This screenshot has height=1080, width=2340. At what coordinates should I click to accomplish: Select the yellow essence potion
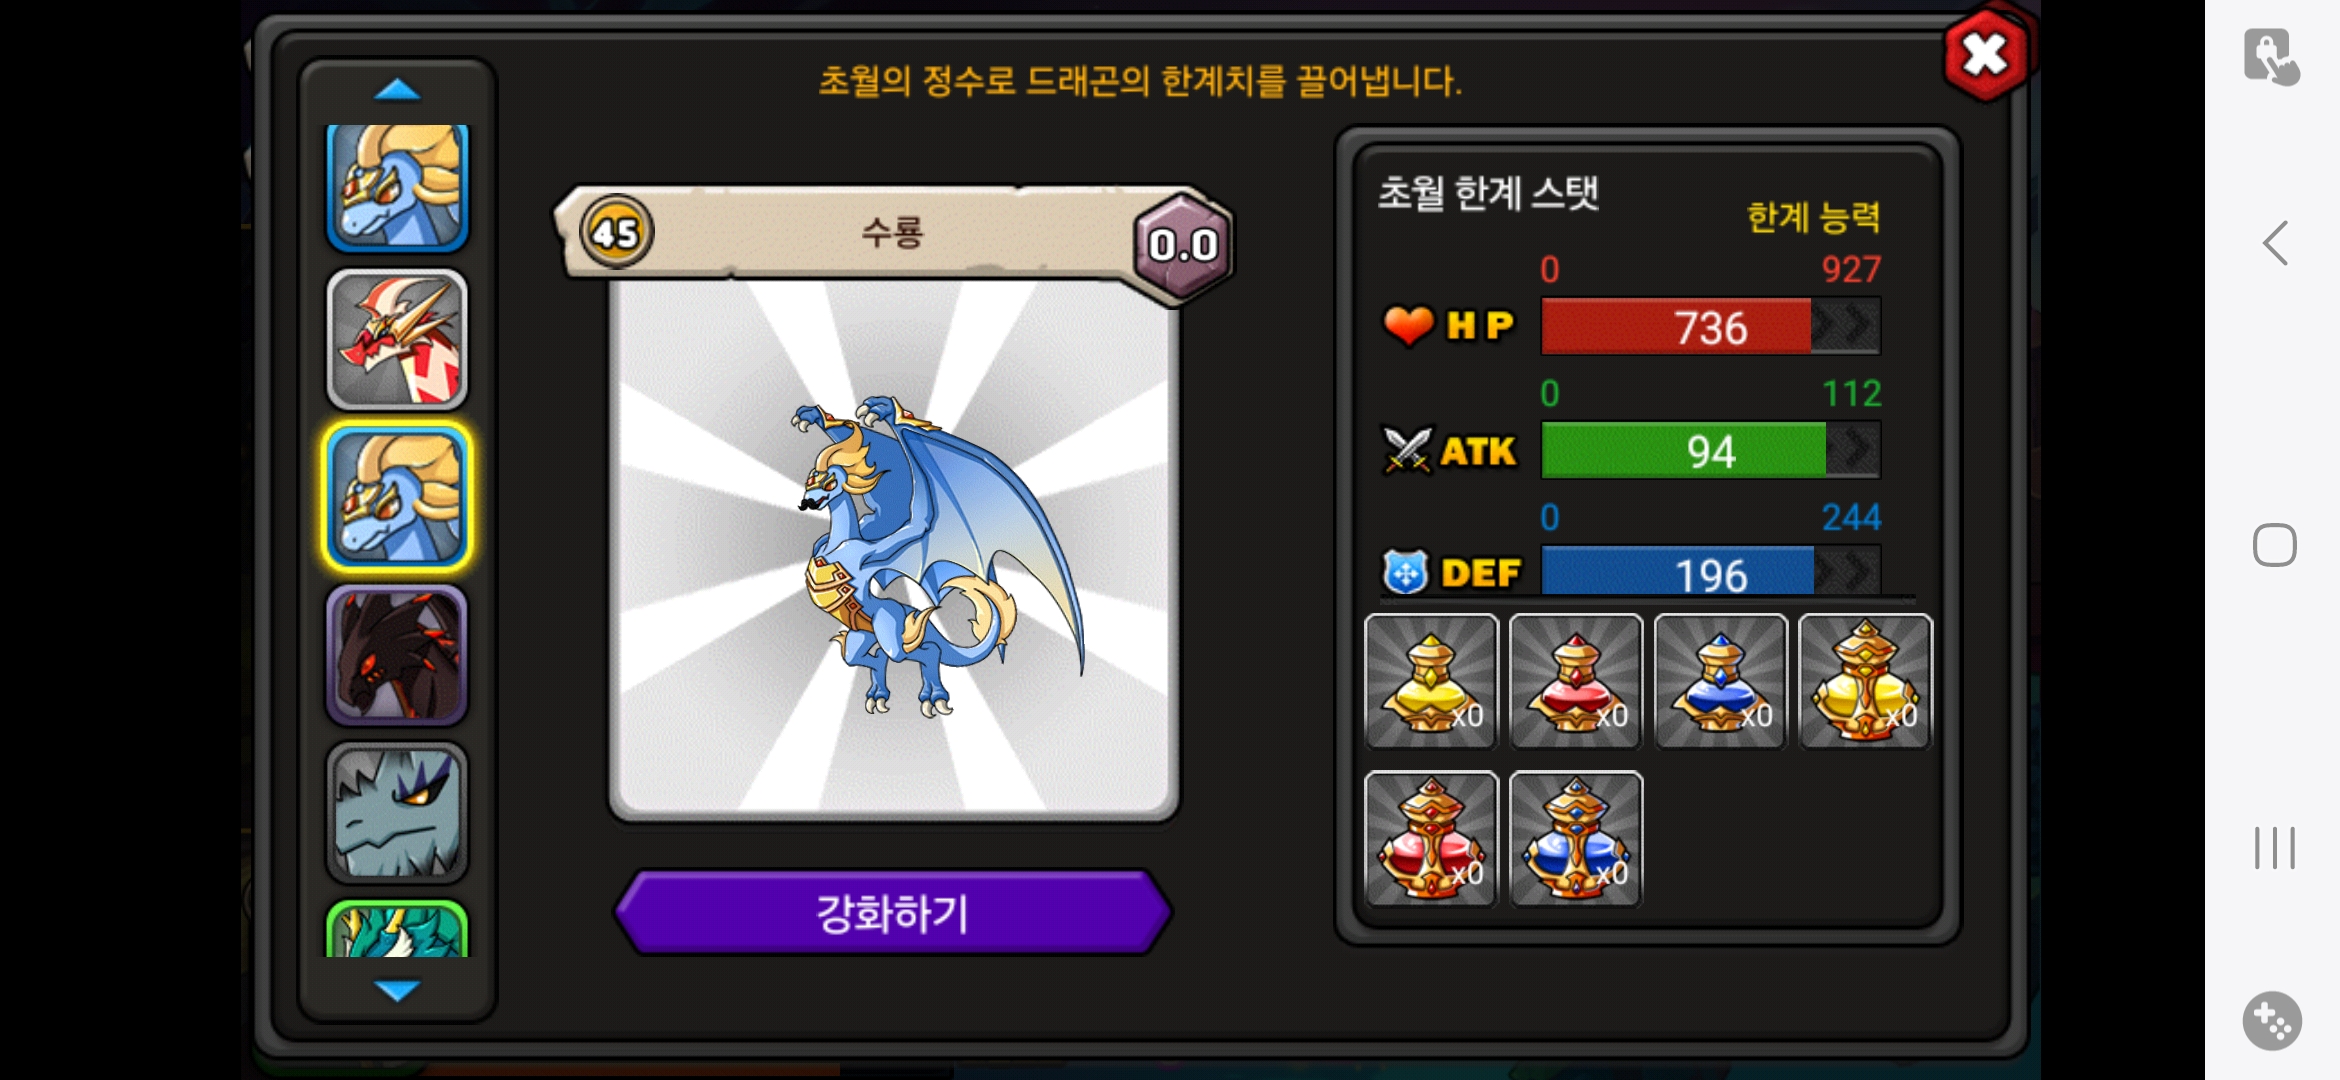click(x=1431, y=681)
